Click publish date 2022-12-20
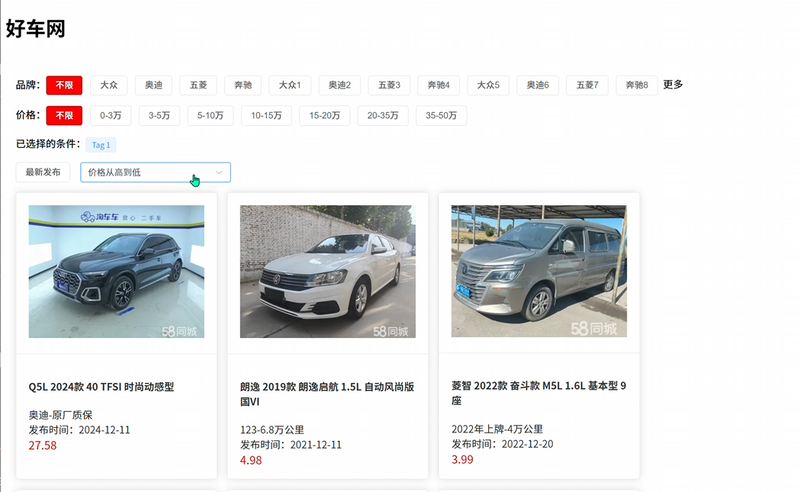Image resolution: width=800 pixels, height=492 pixels. pos(527,444)
